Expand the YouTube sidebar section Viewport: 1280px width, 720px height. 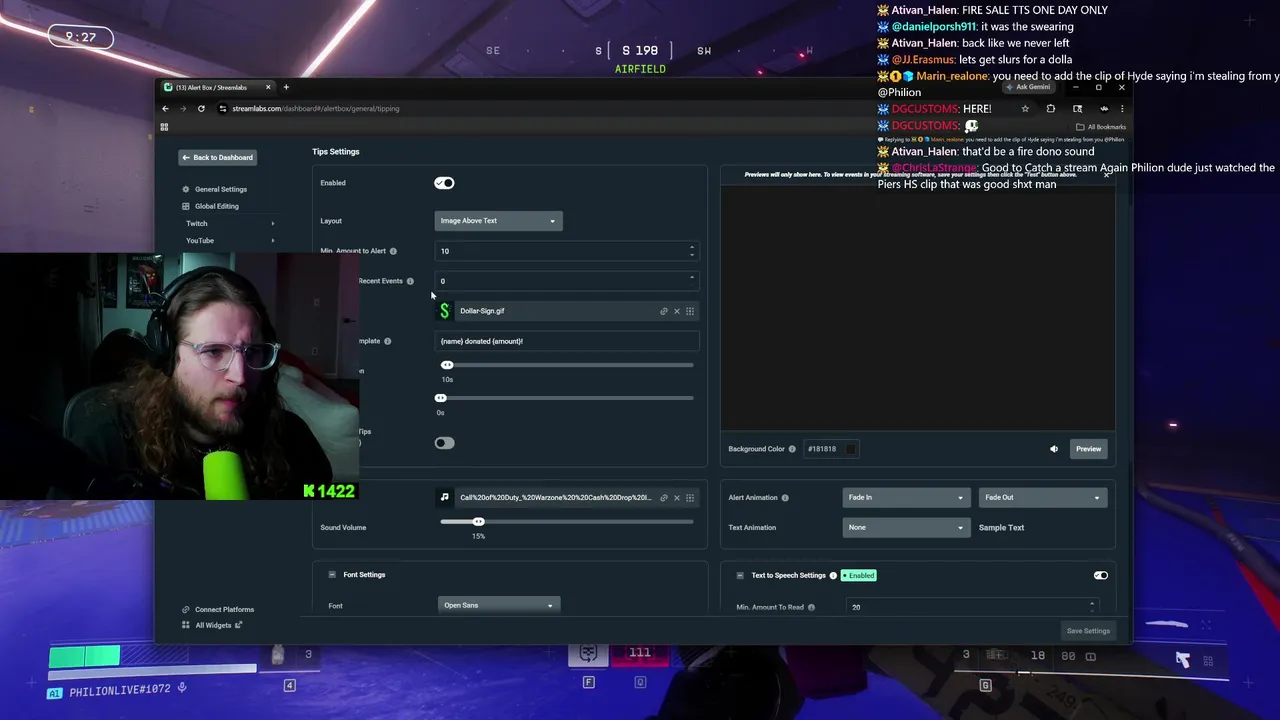(230, 240)
